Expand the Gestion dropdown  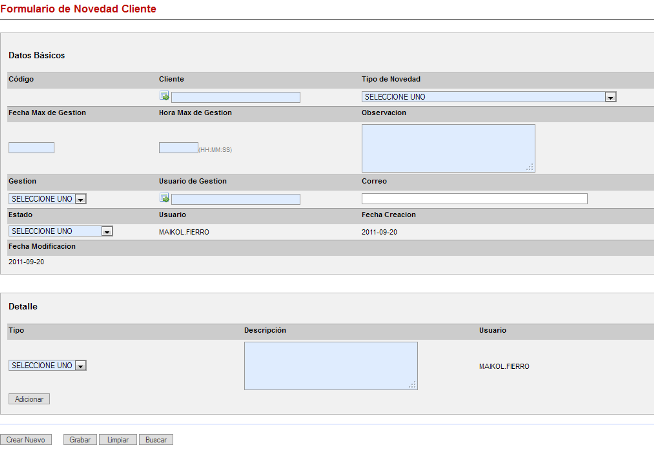pyautogui.click(x=47, y=199)
